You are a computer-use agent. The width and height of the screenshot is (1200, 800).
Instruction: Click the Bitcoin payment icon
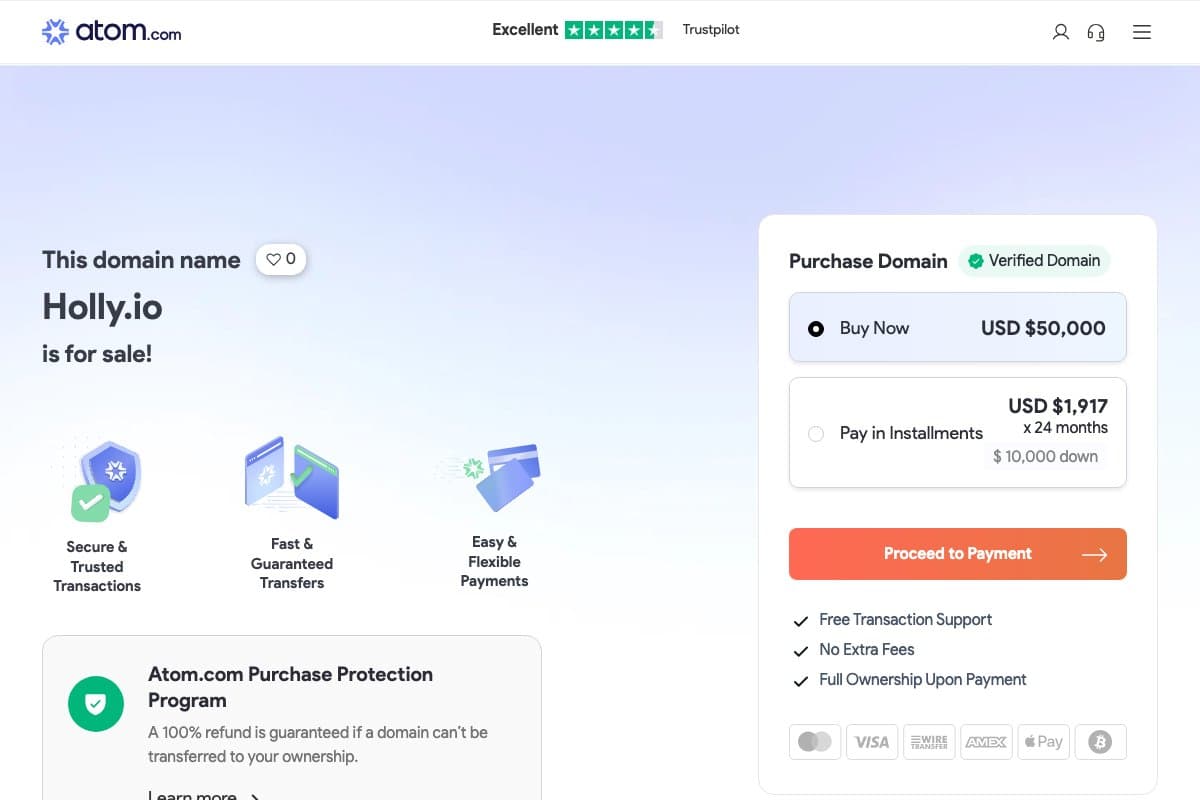[1100, 742]
